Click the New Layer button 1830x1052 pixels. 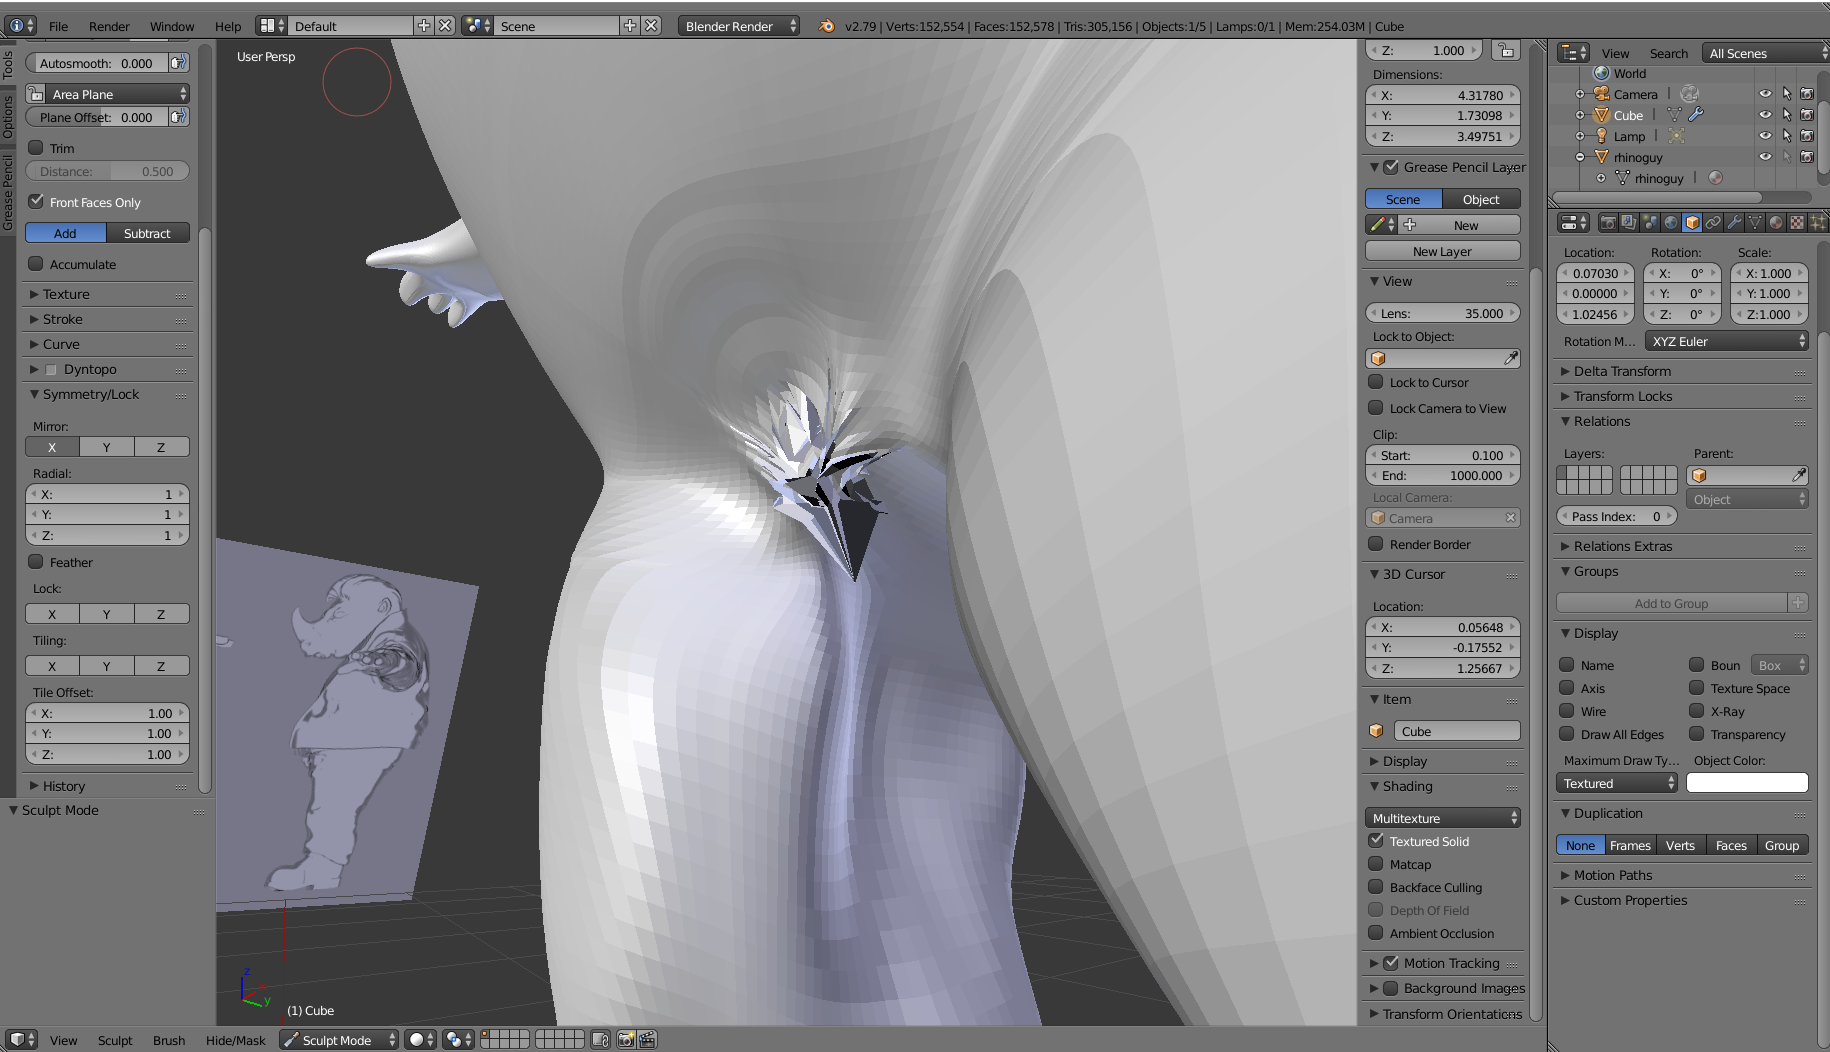[x=1442, y=251]
